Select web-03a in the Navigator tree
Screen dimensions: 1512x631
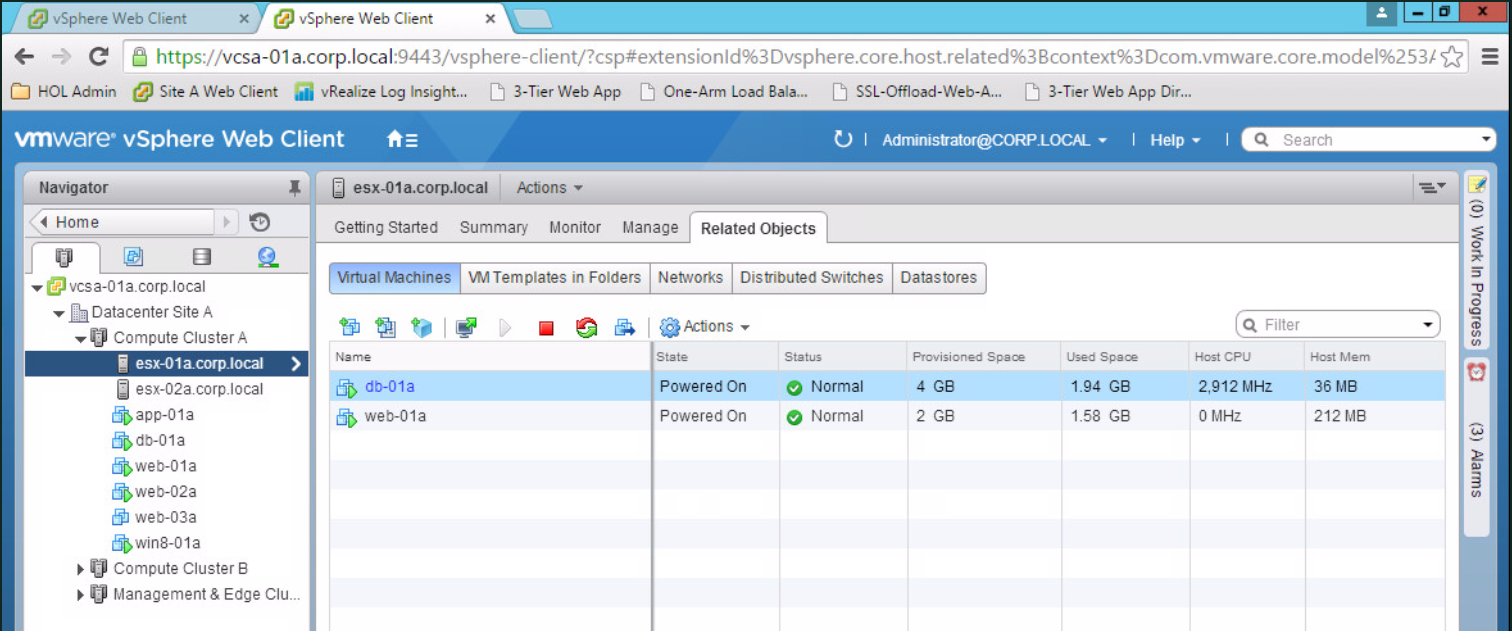(165, 517)
